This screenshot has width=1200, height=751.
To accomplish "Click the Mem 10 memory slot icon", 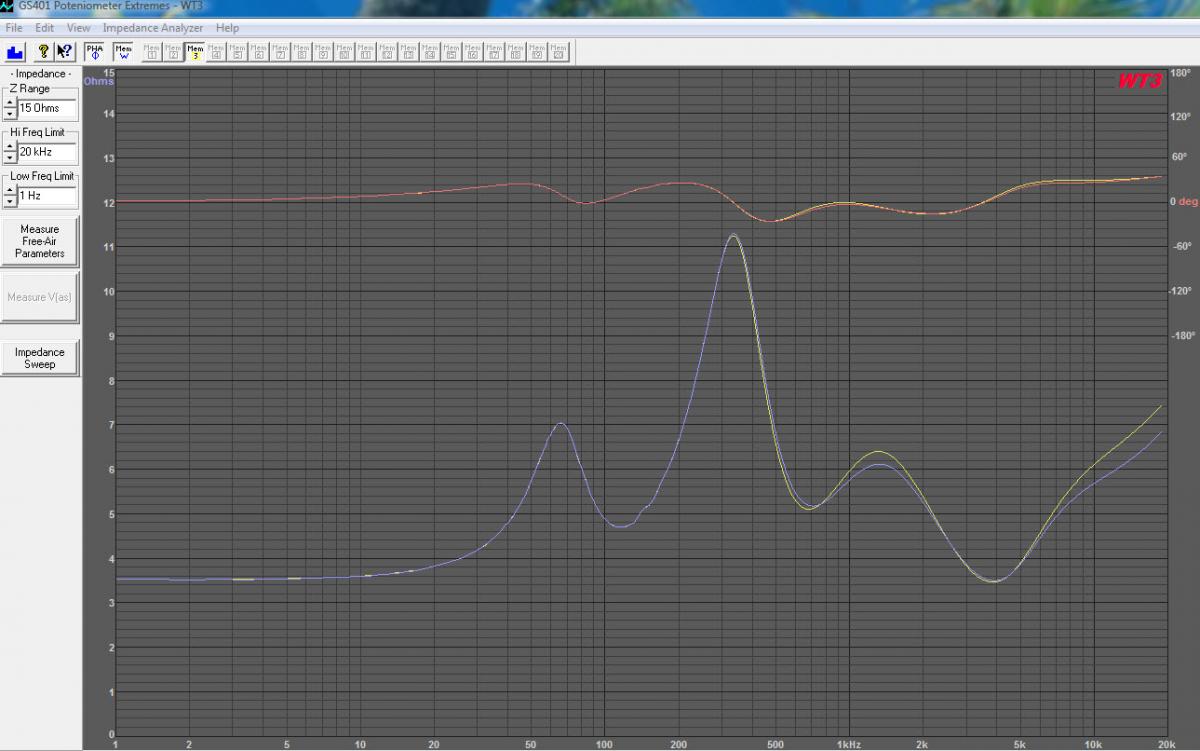I will pos(344,51).
